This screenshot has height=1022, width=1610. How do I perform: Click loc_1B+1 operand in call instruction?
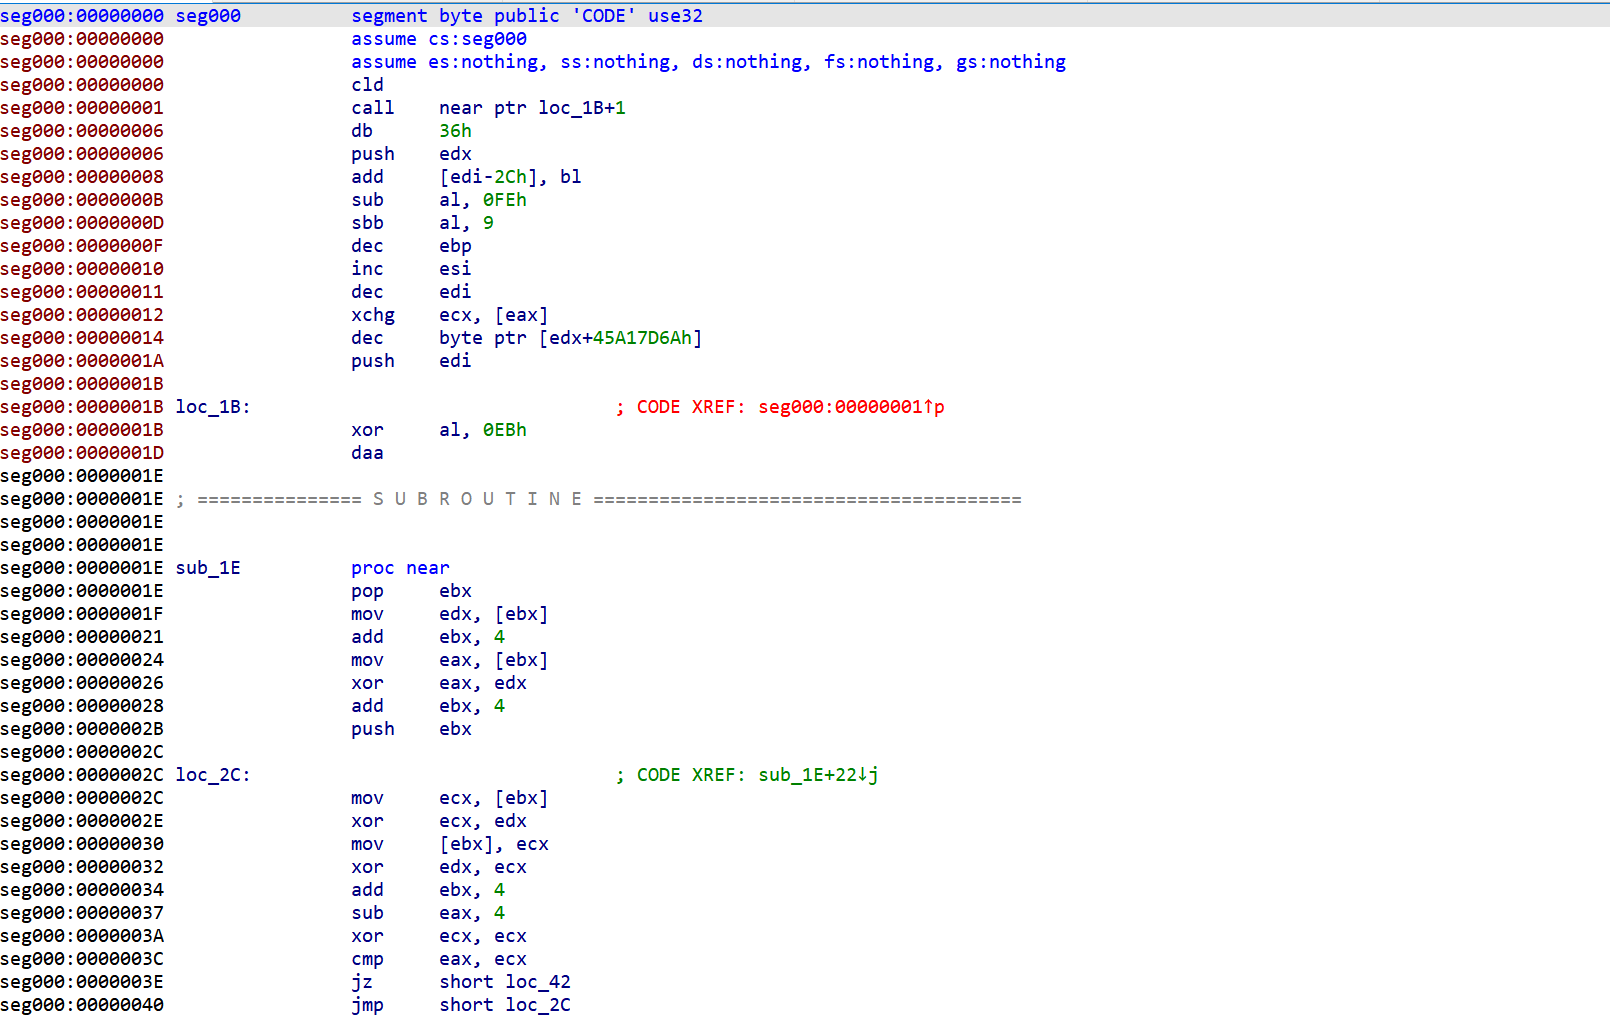582,108
